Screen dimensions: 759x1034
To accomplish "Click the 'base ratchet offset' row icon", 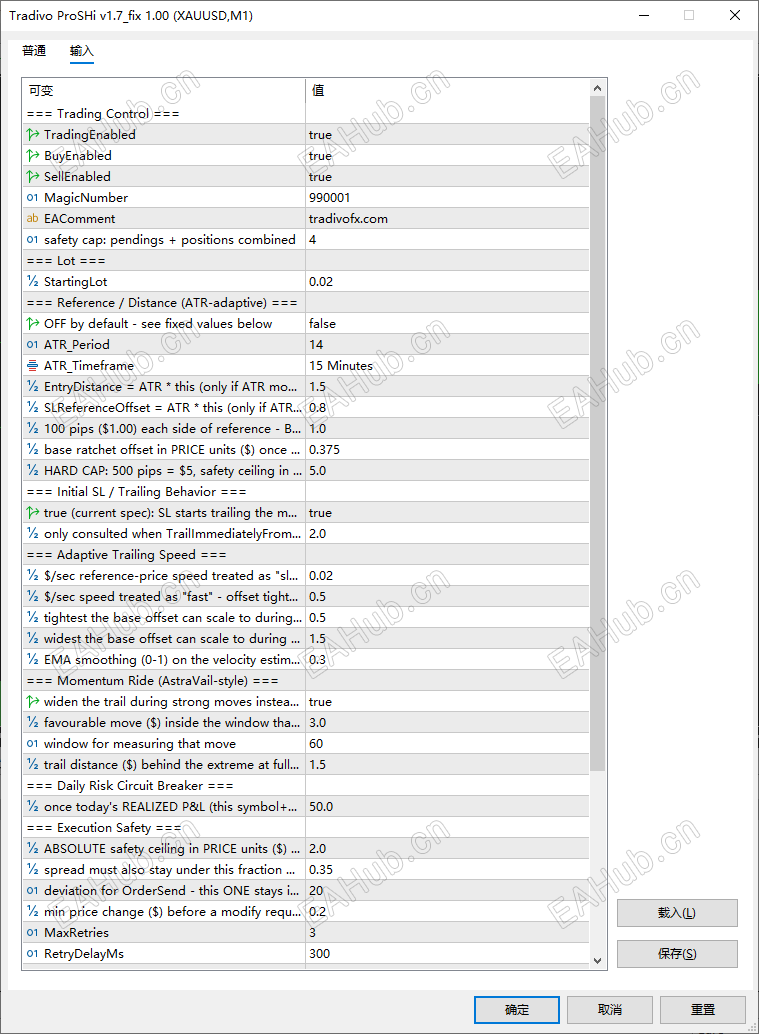I will (x=32, y=450).
